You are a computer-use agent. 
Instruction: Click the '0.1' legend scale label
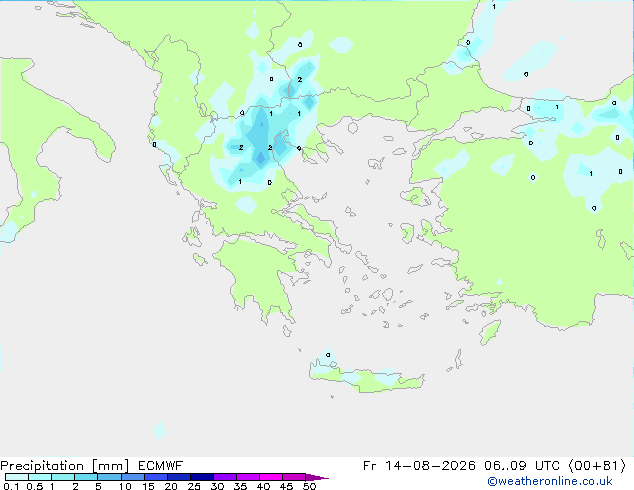(11, 486)
